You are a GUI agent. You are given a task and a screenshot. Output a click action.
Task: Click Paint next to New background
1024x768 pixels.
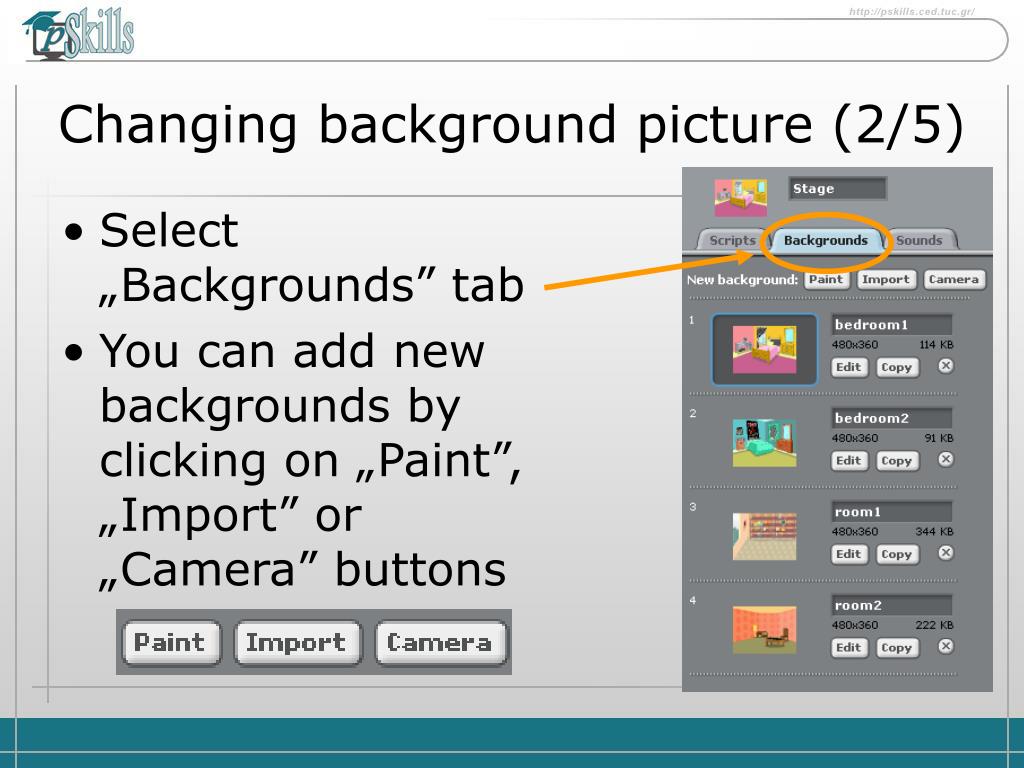[826, 280]
